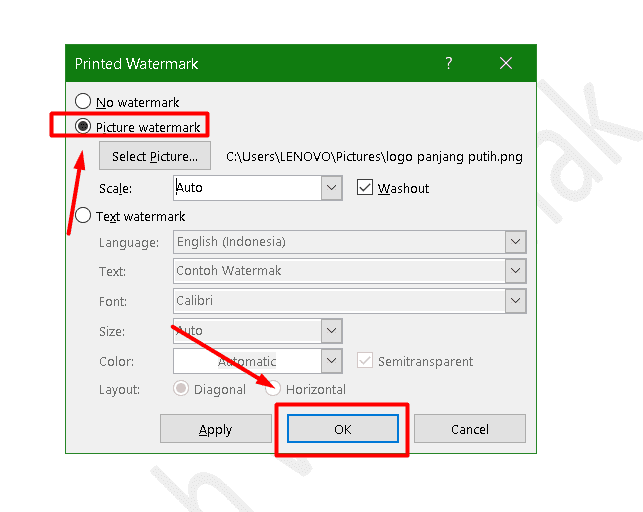Expand the Size dropdown arrow
643x512 pixels.
click(332, 330)
